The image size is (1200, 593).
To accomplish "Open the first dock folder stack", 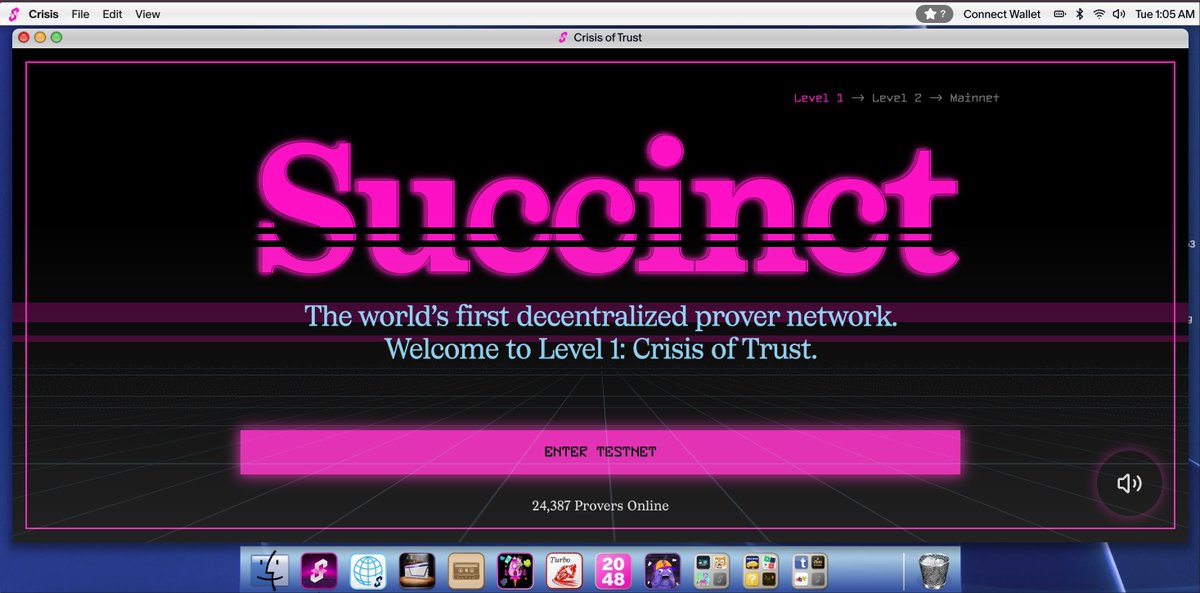I will pyautogui.click(x=711, y=570).
